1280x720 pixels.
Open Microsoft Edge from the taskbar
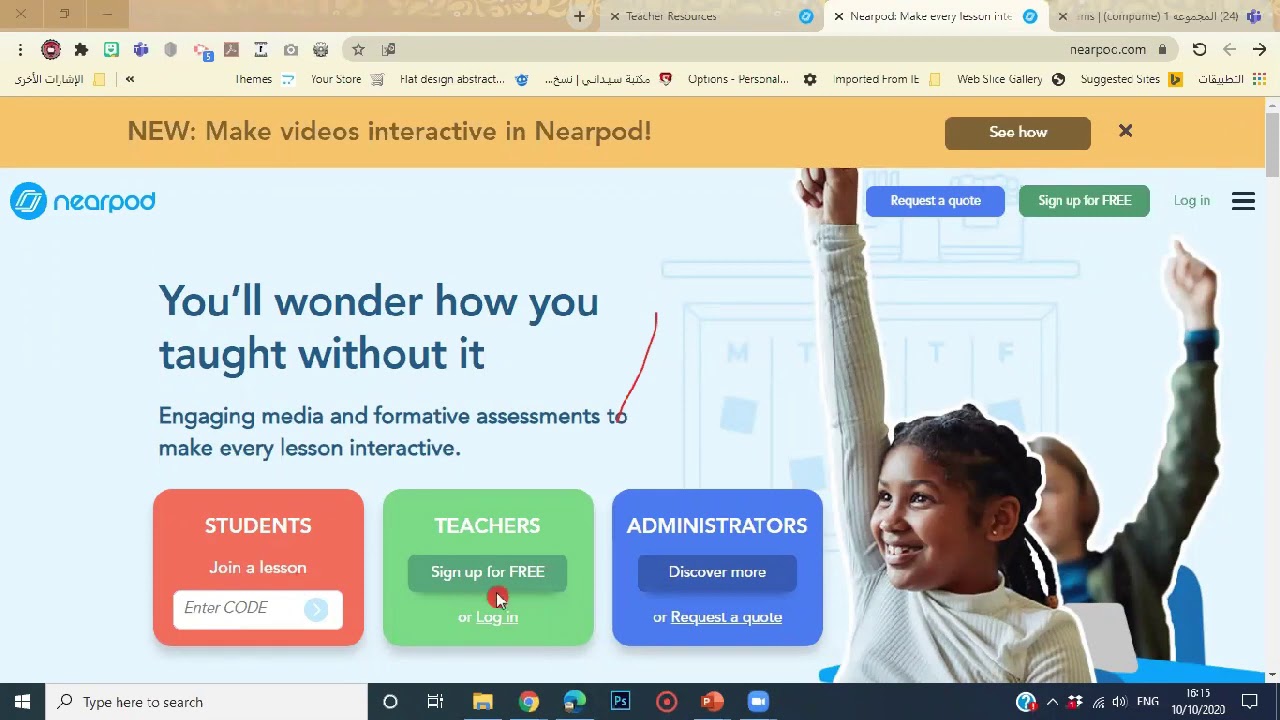pos(574,702)
